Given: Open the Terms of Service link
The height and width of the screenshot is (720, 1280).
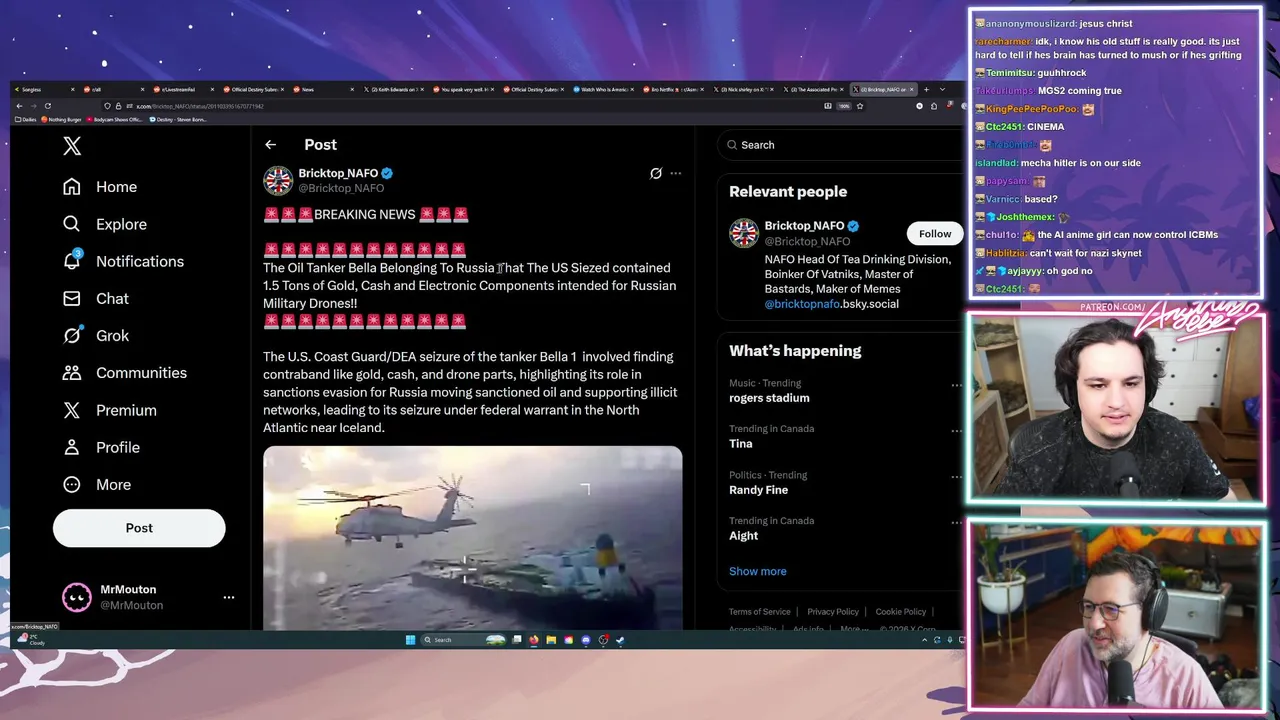Looking at the screenshot, I should pyautogui.click(x=759, y=612).
